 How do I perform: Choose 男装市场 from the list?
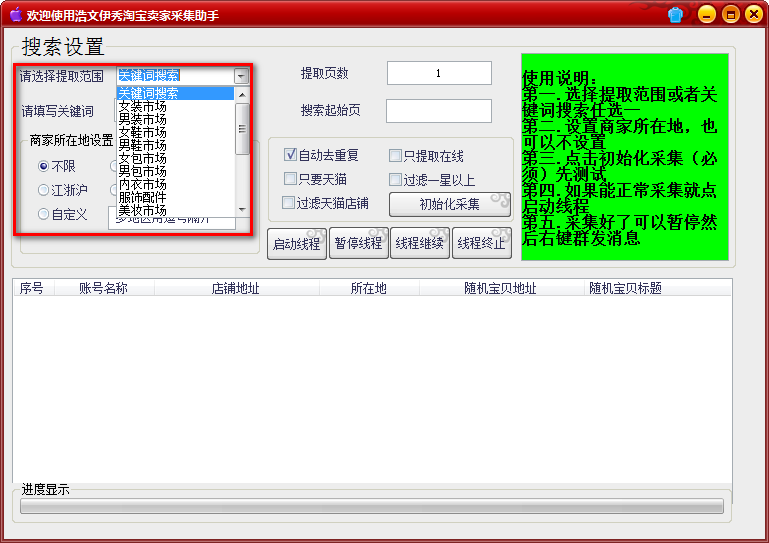176,119
